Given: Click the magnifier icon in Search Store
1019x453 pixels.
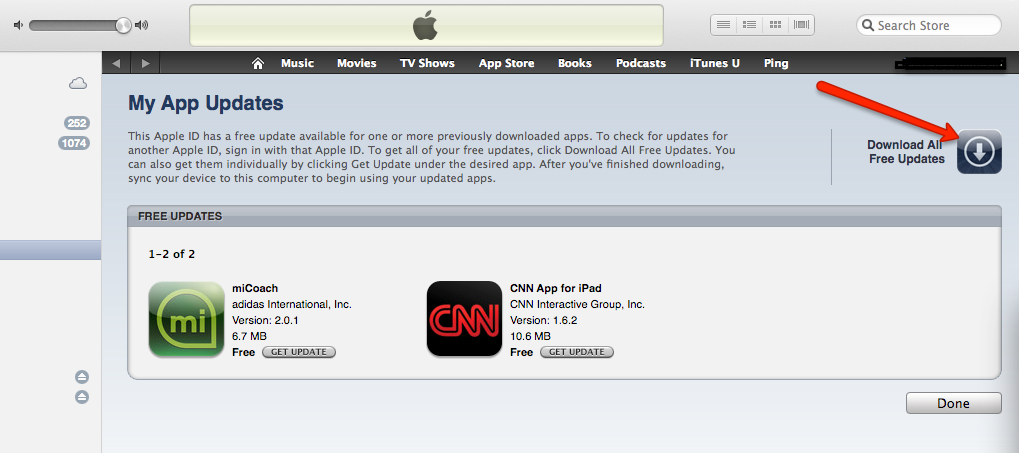Looking at the screenshot, I should coord(868,25).
